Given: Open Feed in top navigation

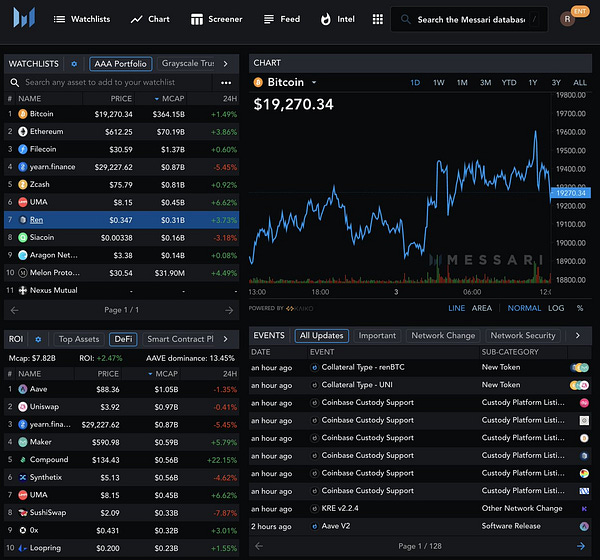Looking at the screenshot, I should pos(282,19).
